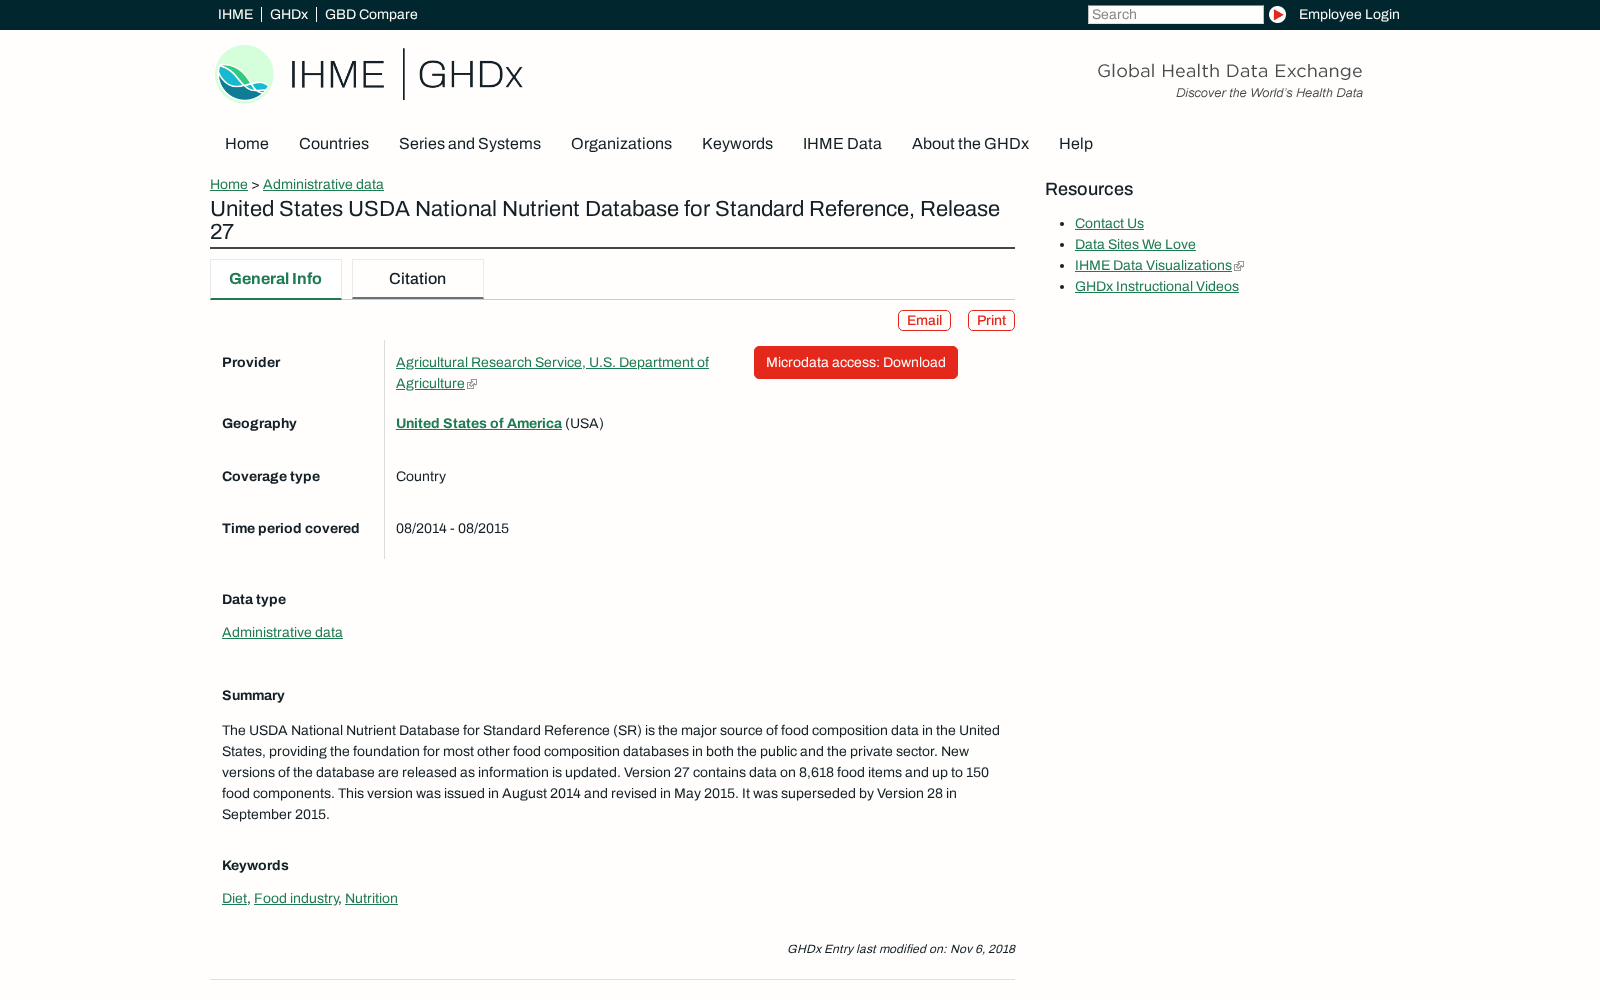Click the red search submit arrow icon

(x=1277, y=14)
